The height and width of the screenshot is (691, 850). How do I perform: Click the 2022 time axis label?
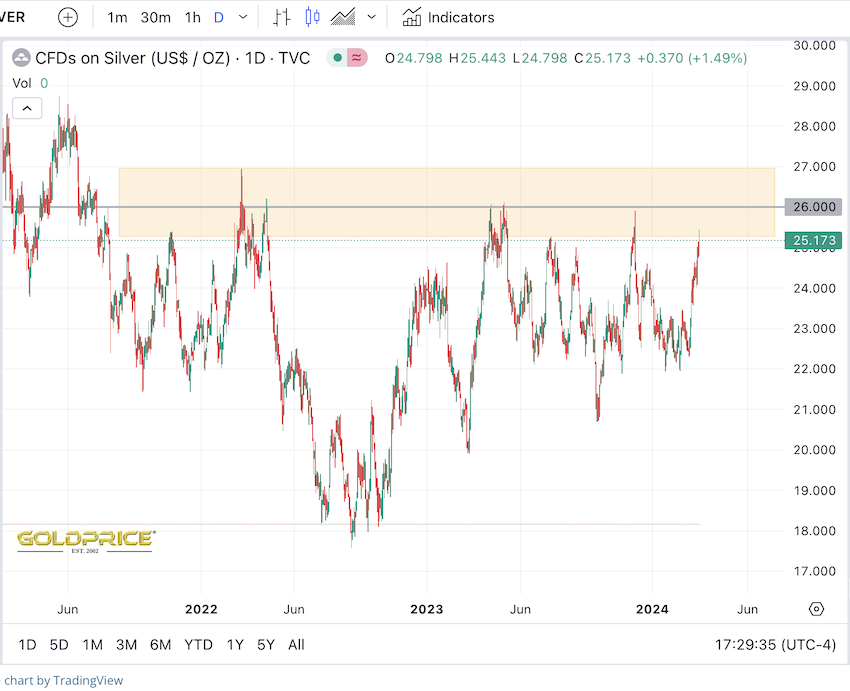point(201,609)
